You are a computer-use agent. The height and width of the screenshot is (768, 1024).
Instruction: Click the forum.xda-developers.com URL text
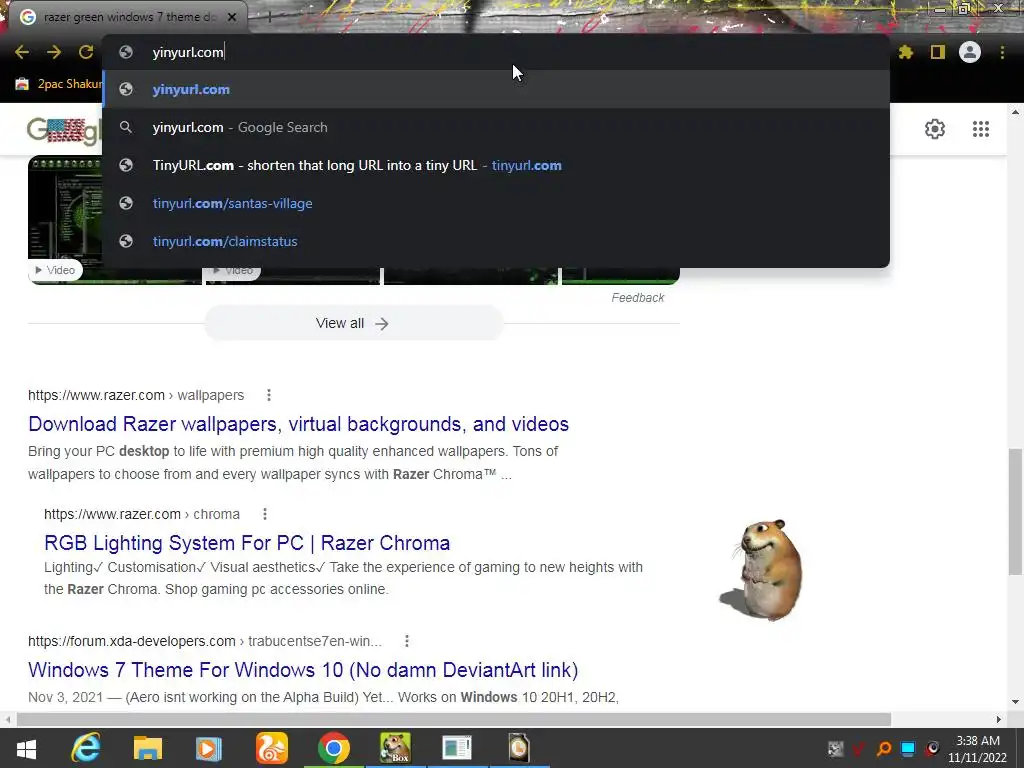[x=204, y=641]
